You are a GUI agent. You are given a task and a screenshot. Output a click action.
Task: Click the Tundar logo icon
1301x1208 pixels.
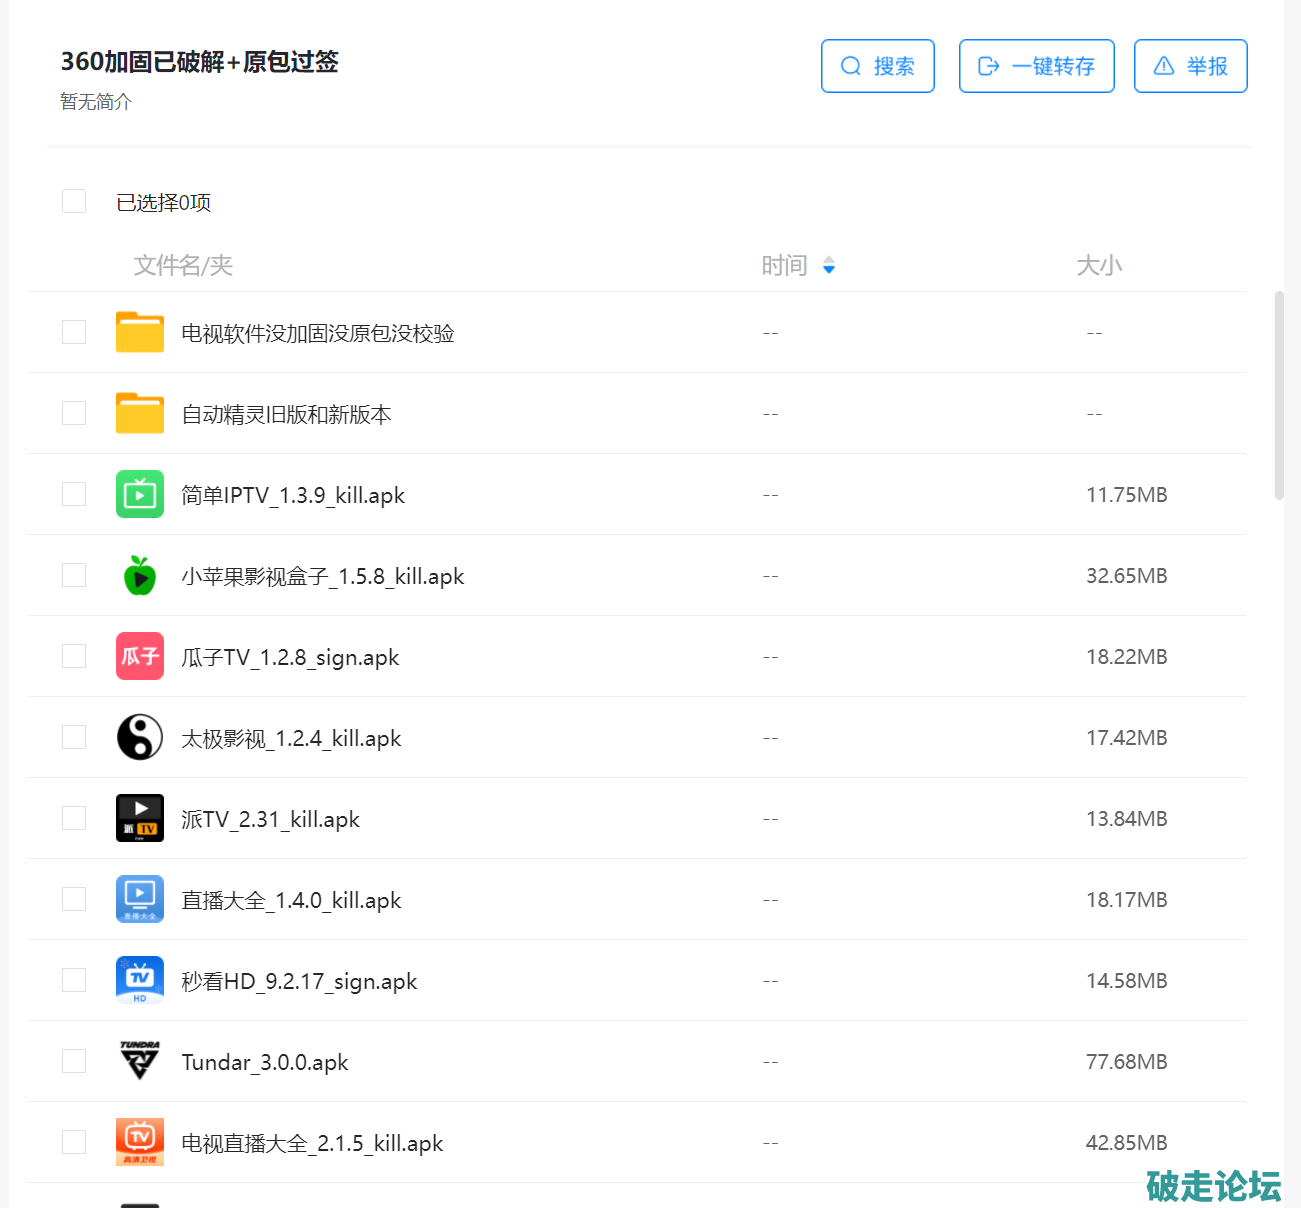[140, 1061]
